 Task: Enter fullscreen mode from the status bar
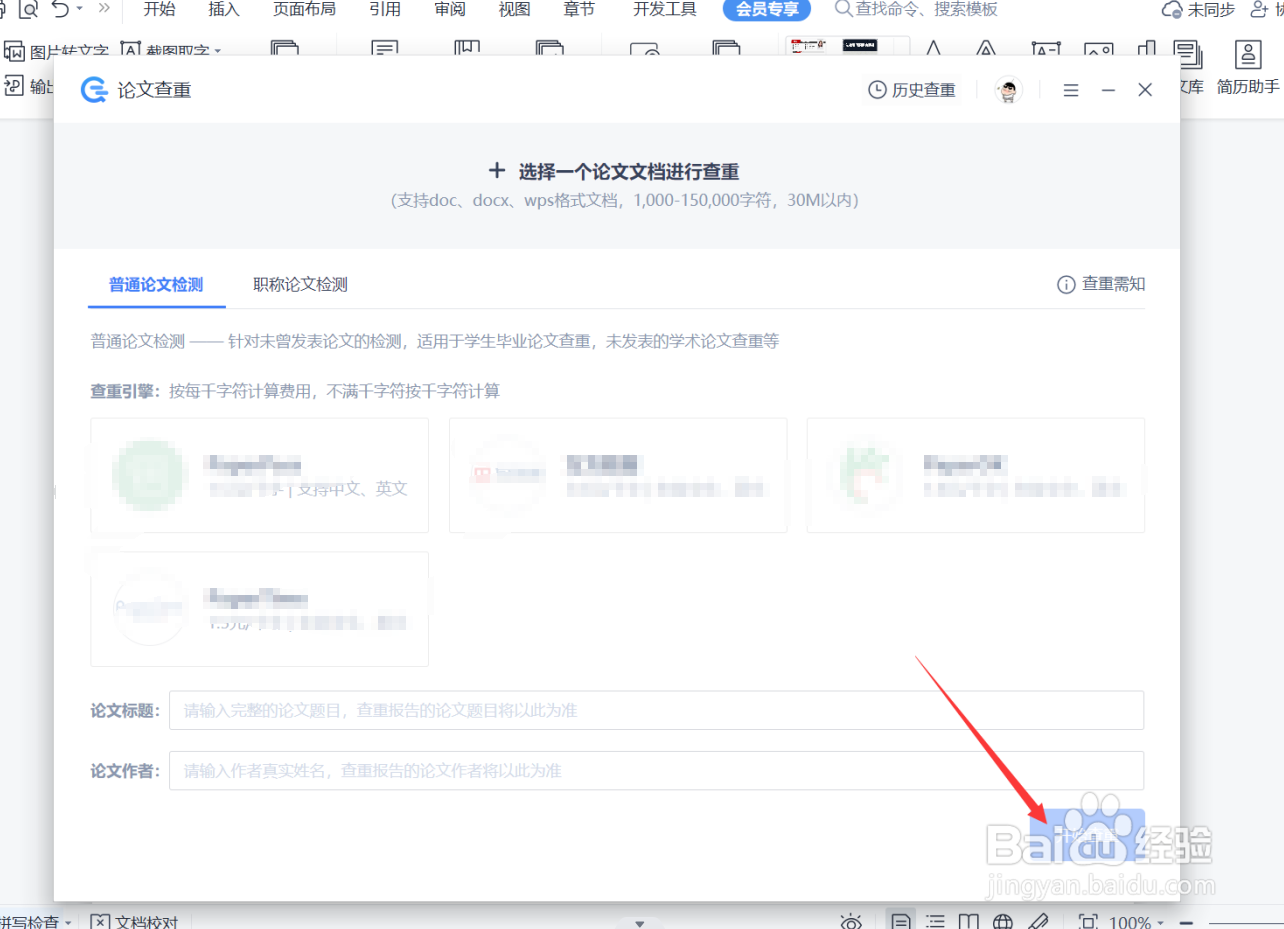(x=1088, y=921)
